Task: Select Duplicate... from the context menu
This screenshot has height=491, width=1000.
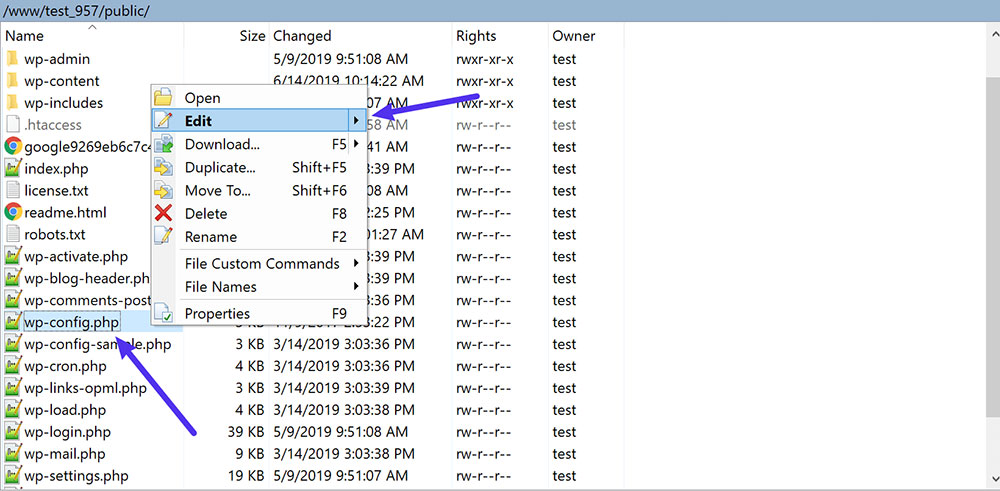Action: (220, 167)
